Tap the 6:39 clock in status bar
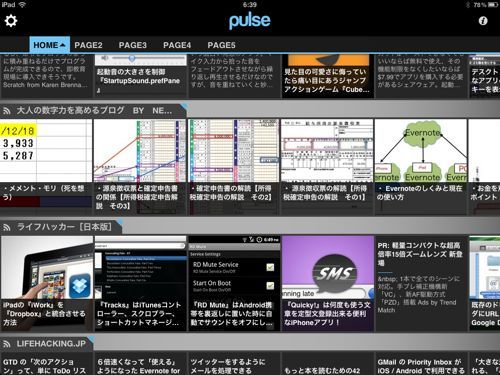The width and height of the screenshot is (500, 375). coord(250,5)
